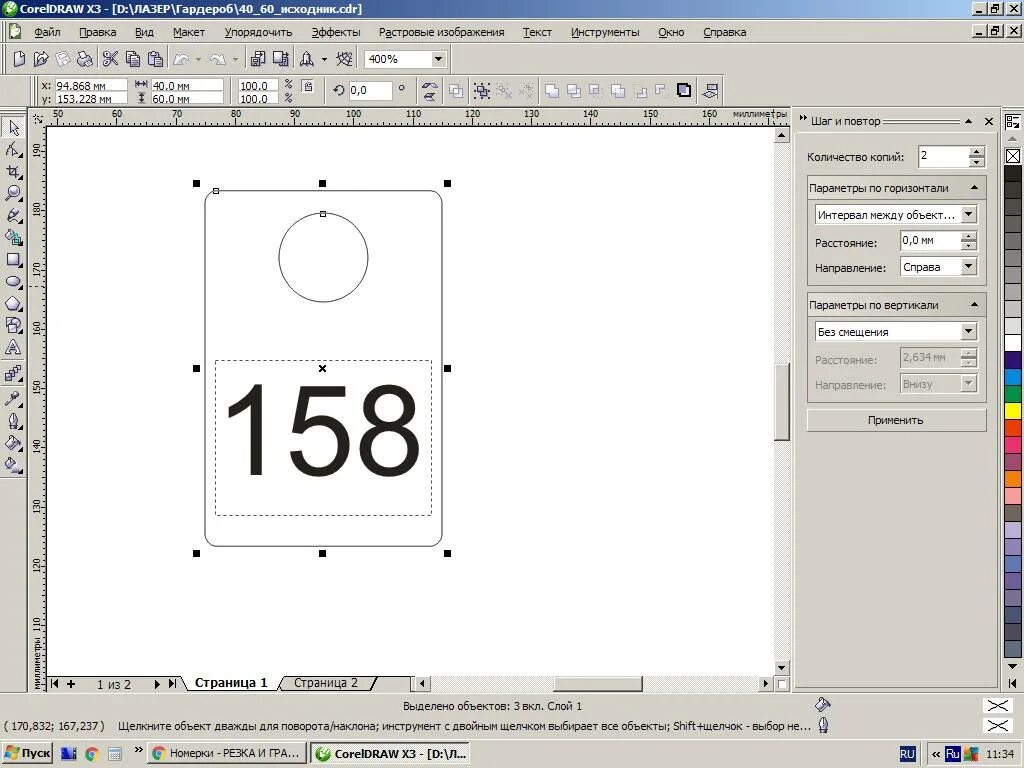Open the Направление Справа dropdown
This screenshot has height=768, width=1024.
click(x=969, y=266)
